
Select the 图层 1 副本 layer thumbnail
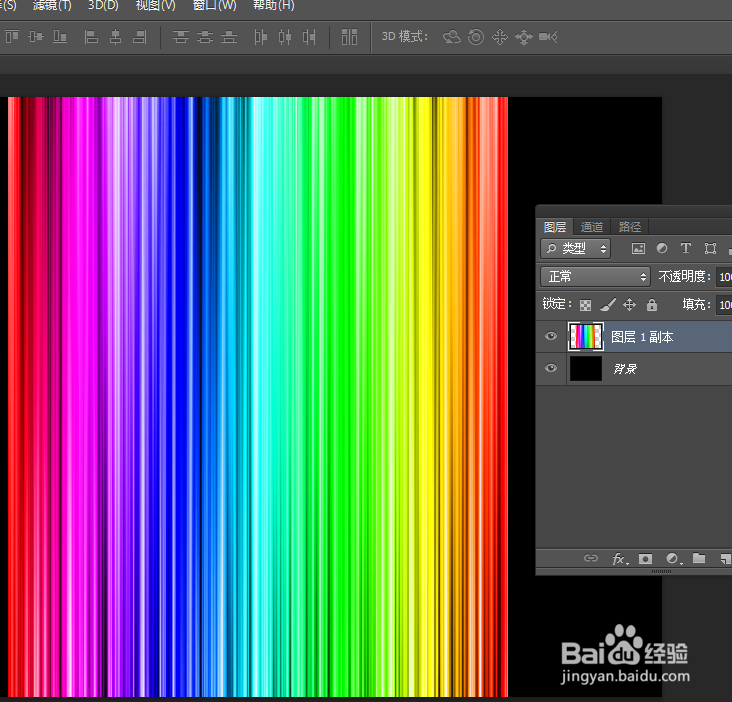tap(585, 337)
